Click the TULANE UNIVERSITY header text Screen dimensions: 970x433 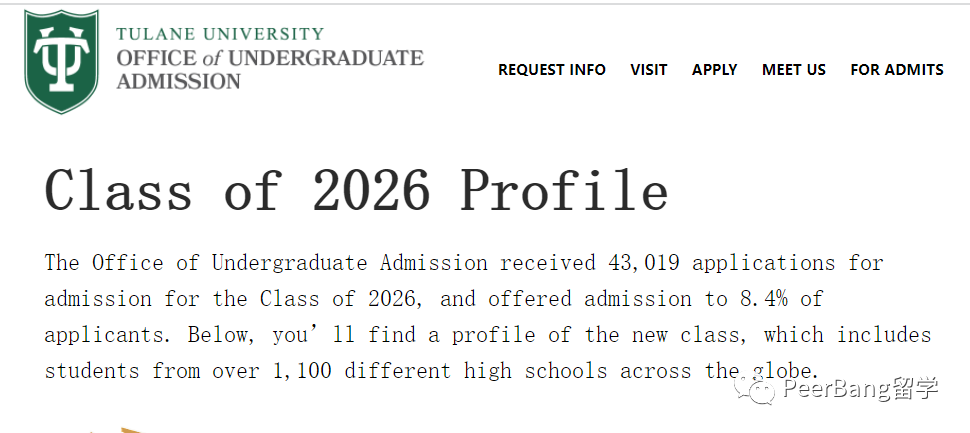[x=220, y=33]
